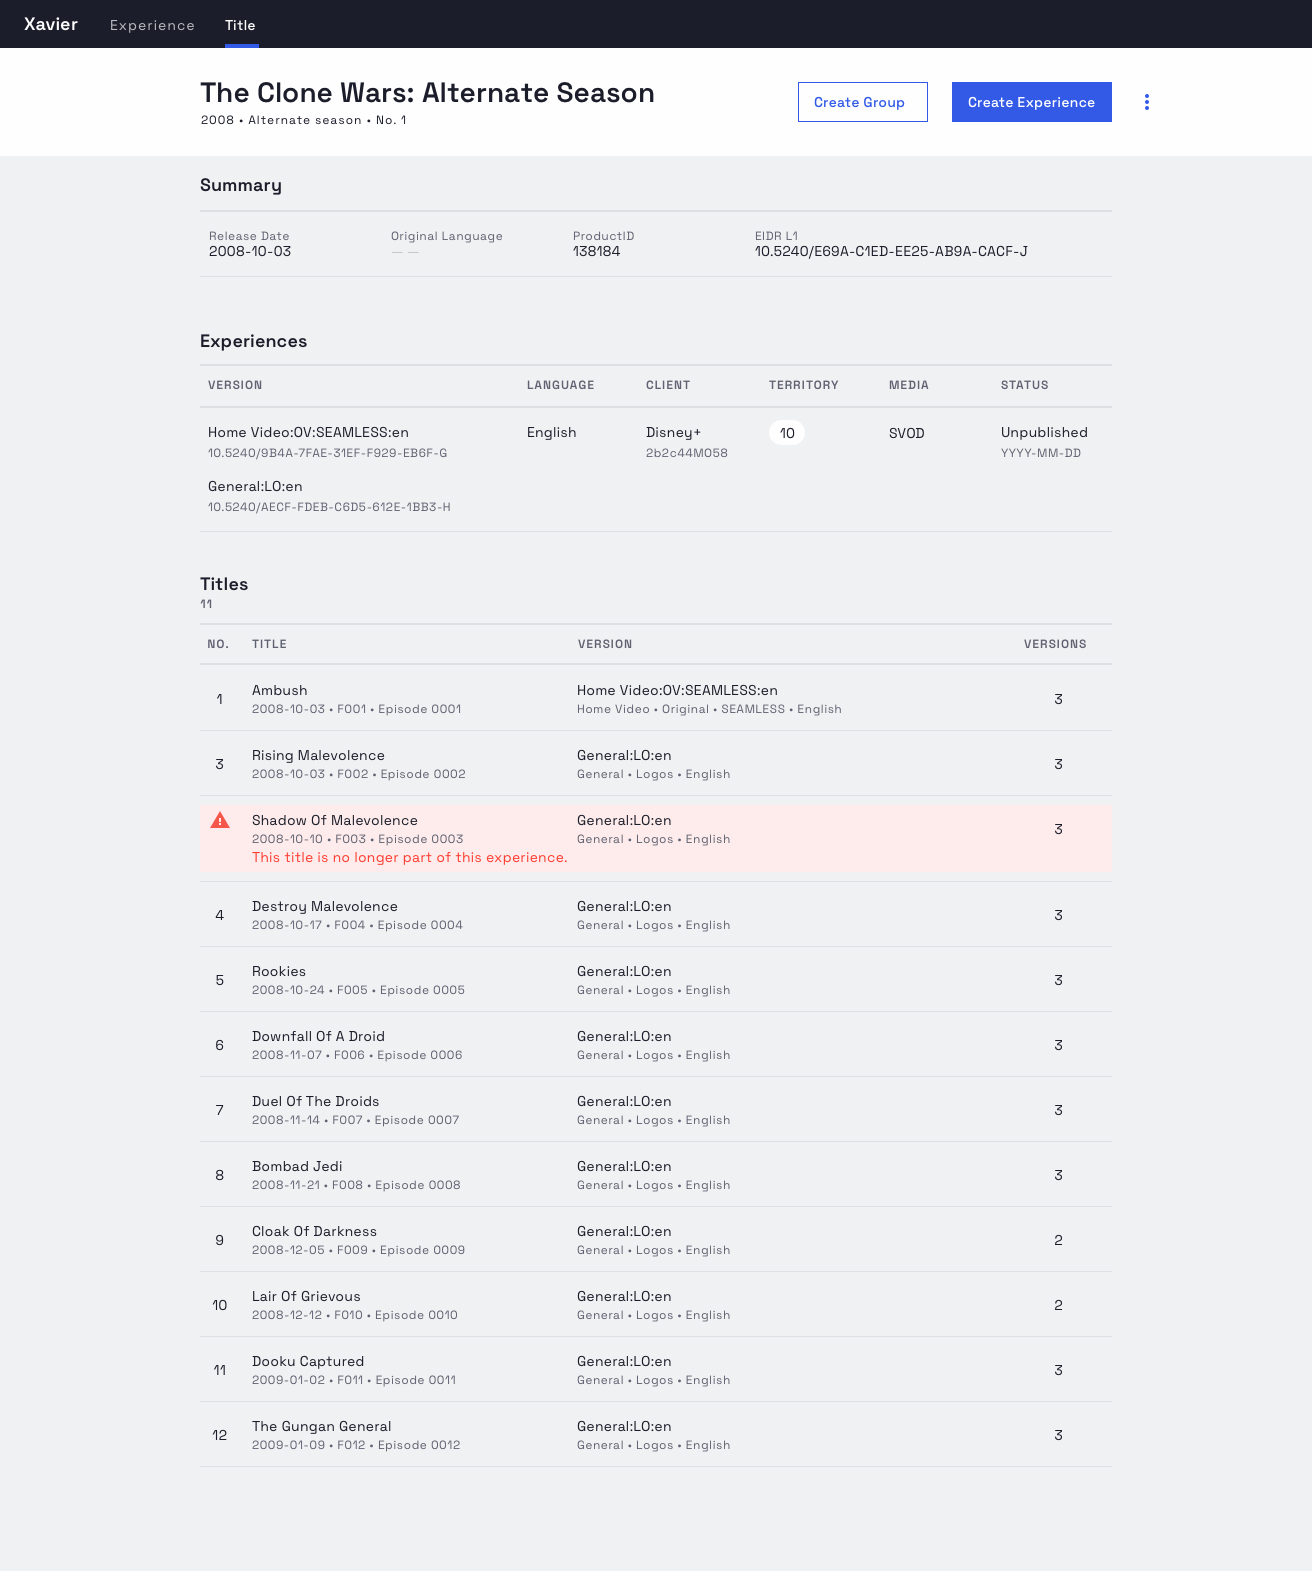The height and width of the screenshot is (1571, 1312).
Task: Click the Shadow Of Malevolence title
Action: pyautogui.click(x=335, y=821)
